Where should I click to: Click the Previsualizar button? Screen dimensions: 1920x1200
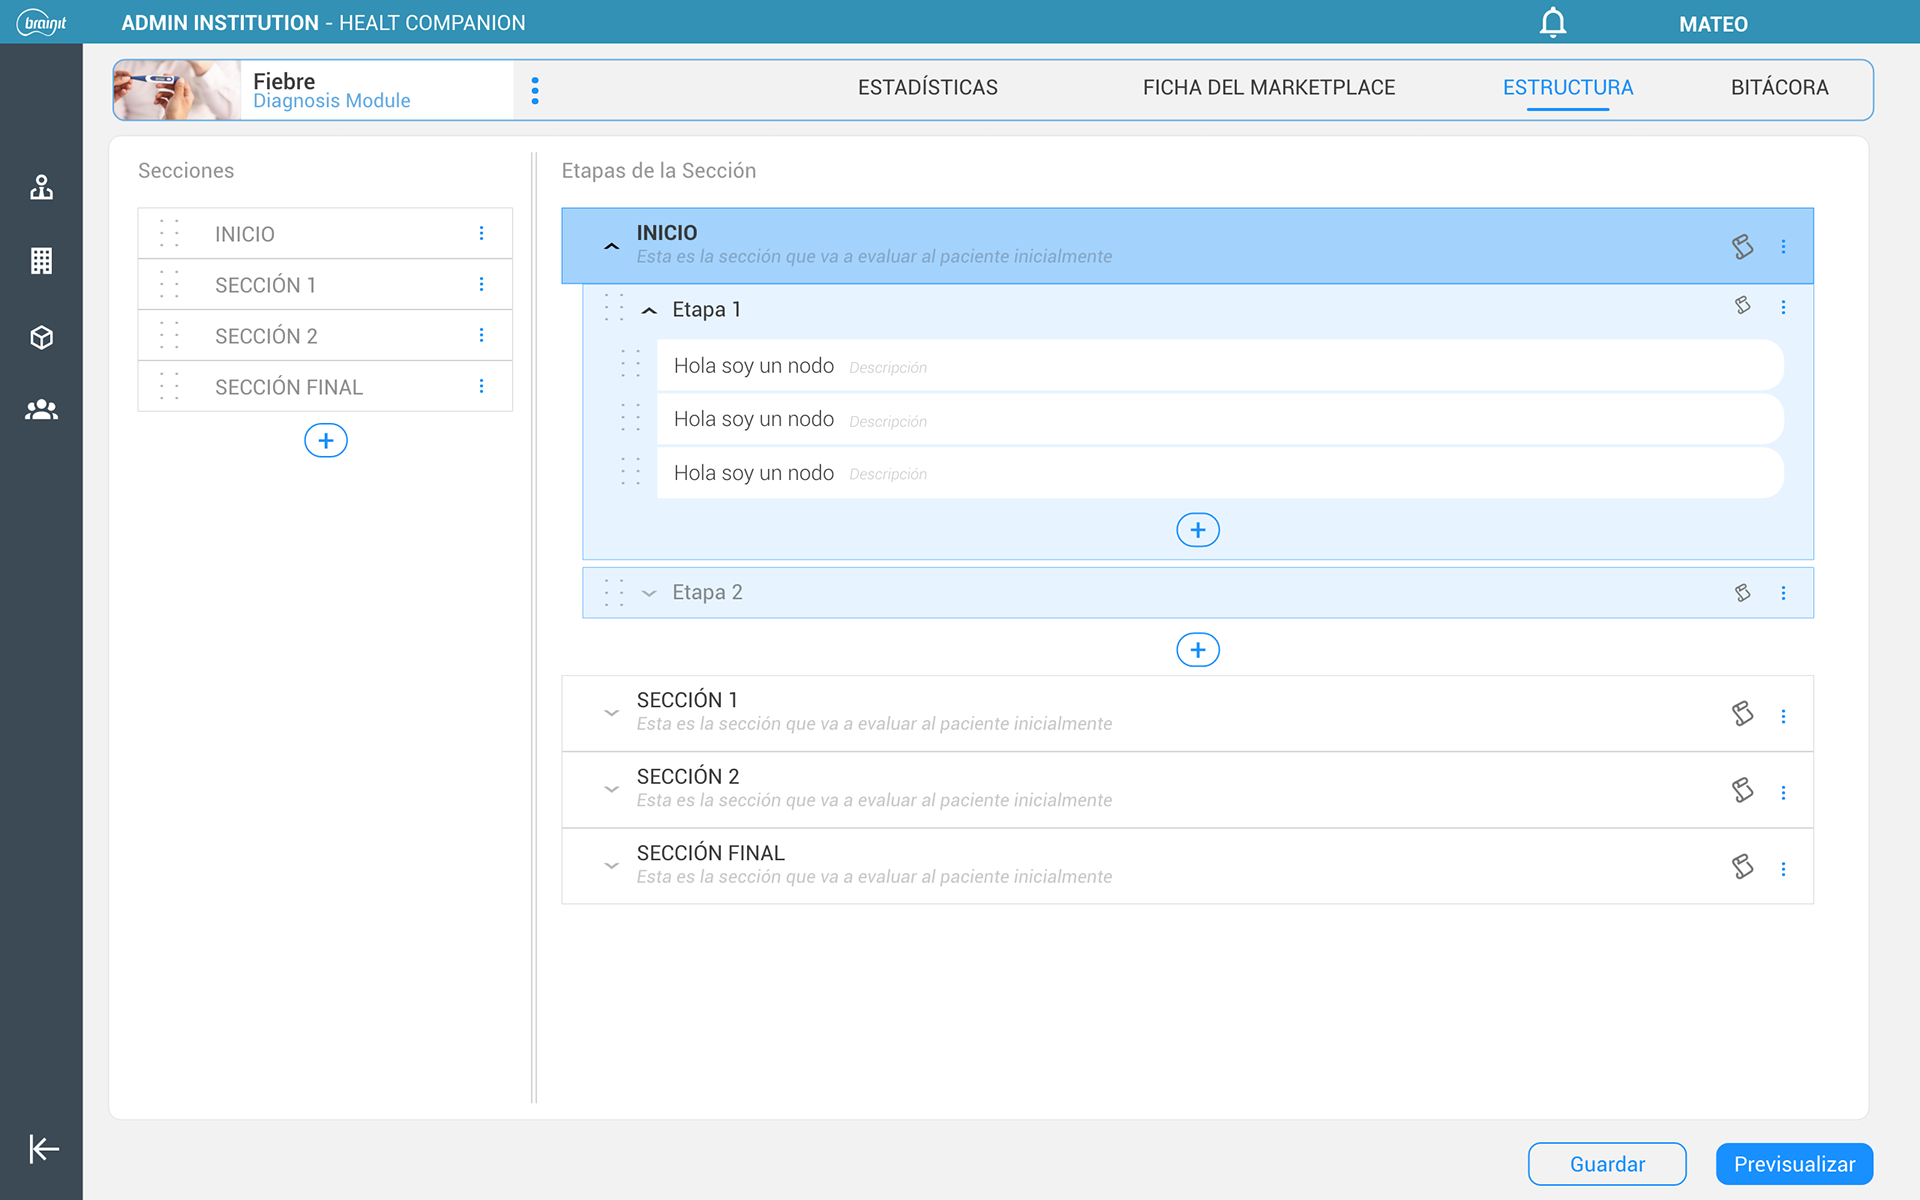coord(1794,1164)
